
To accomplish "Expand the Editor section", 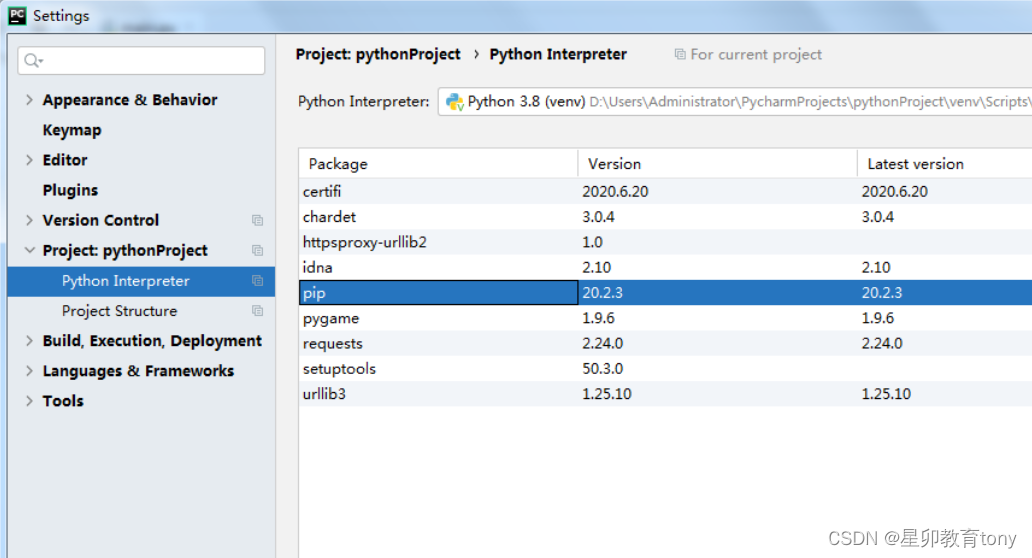I will (x=29, y=160).
